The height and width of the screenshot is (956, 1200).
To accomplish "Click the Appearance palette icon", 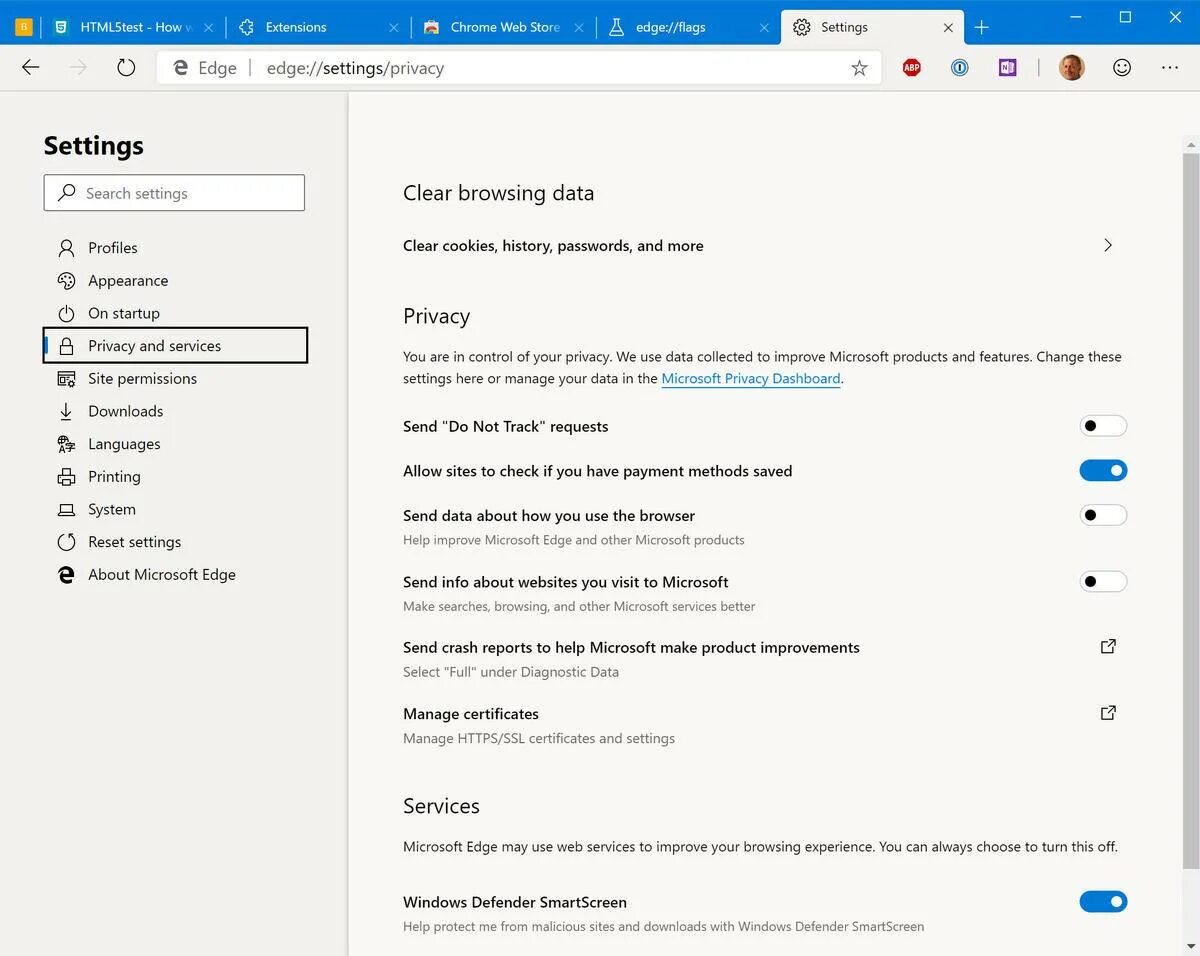I will point(66,280).
